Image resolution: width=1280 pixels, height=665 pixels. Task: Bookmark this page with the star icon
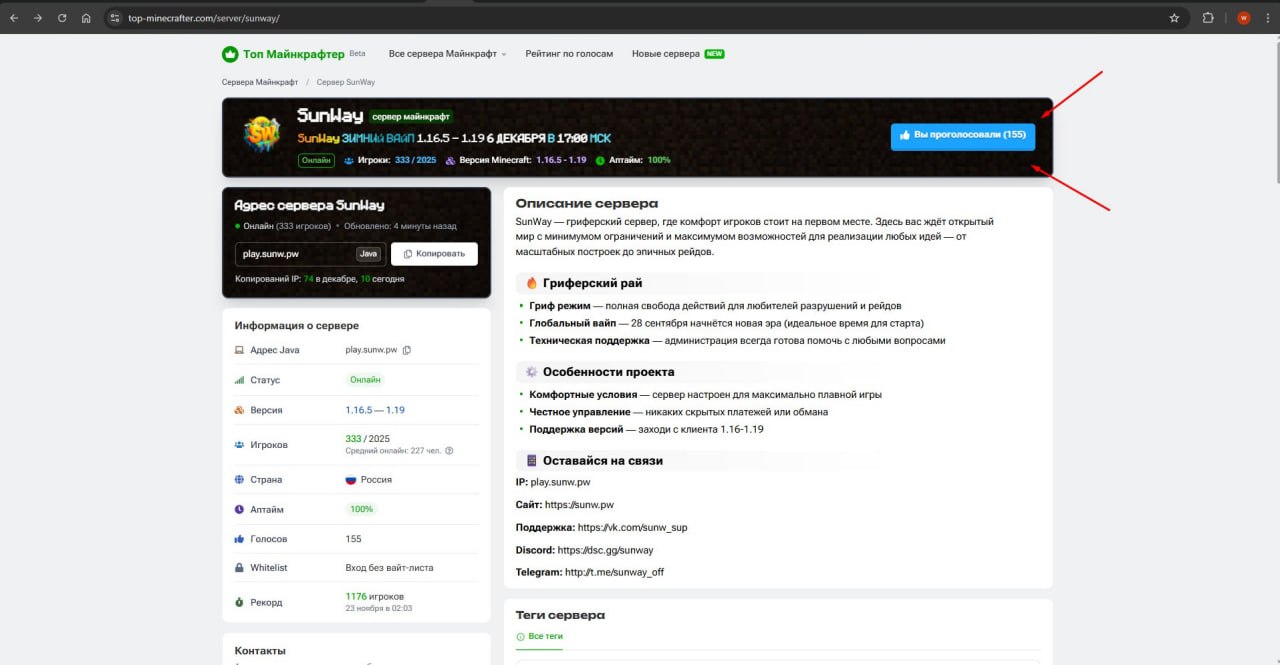pos(1174,18)
